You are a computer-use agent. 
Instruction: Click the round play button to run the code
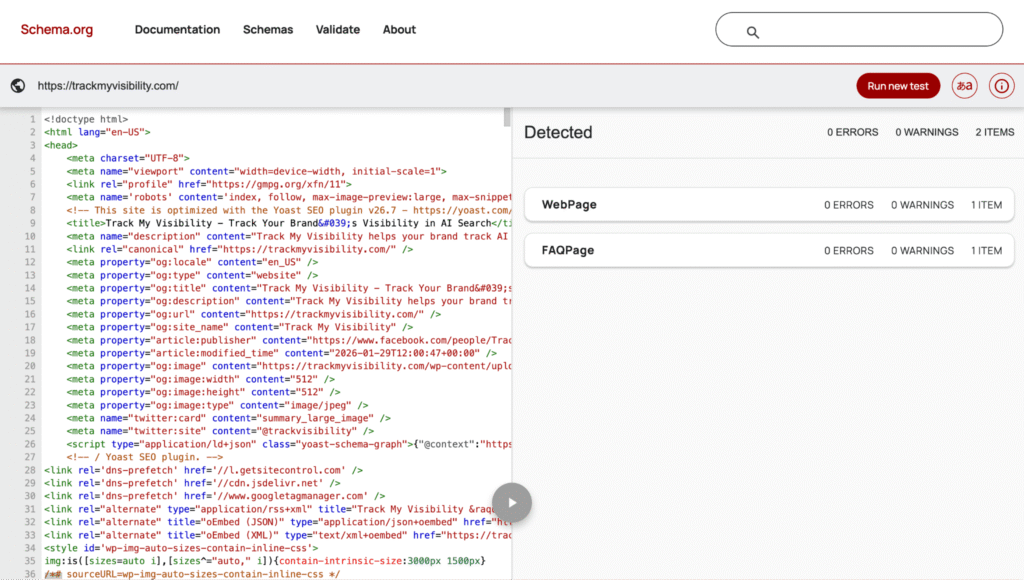click(x=512, y=502)
